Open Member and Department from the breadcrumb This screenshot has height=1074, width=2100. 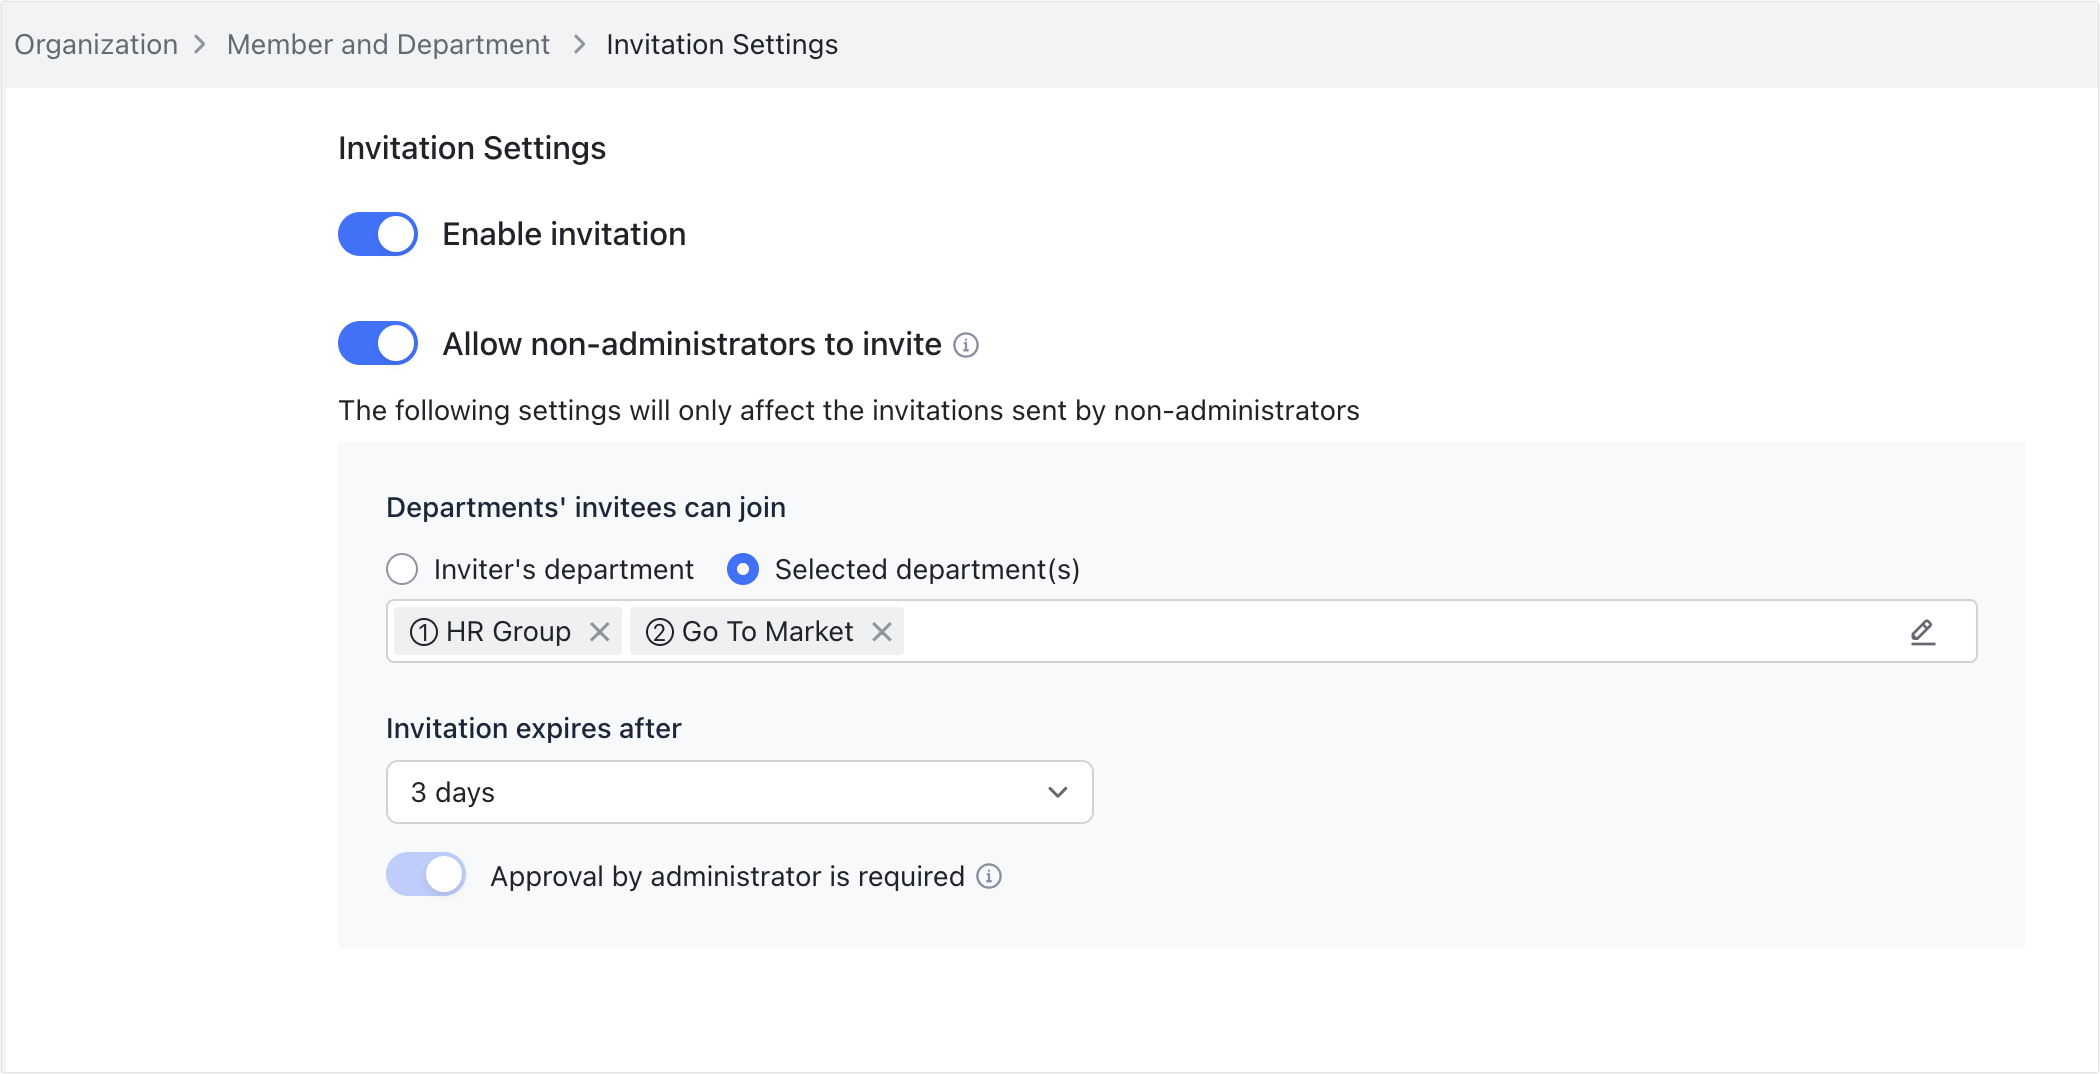coord(388,44)
